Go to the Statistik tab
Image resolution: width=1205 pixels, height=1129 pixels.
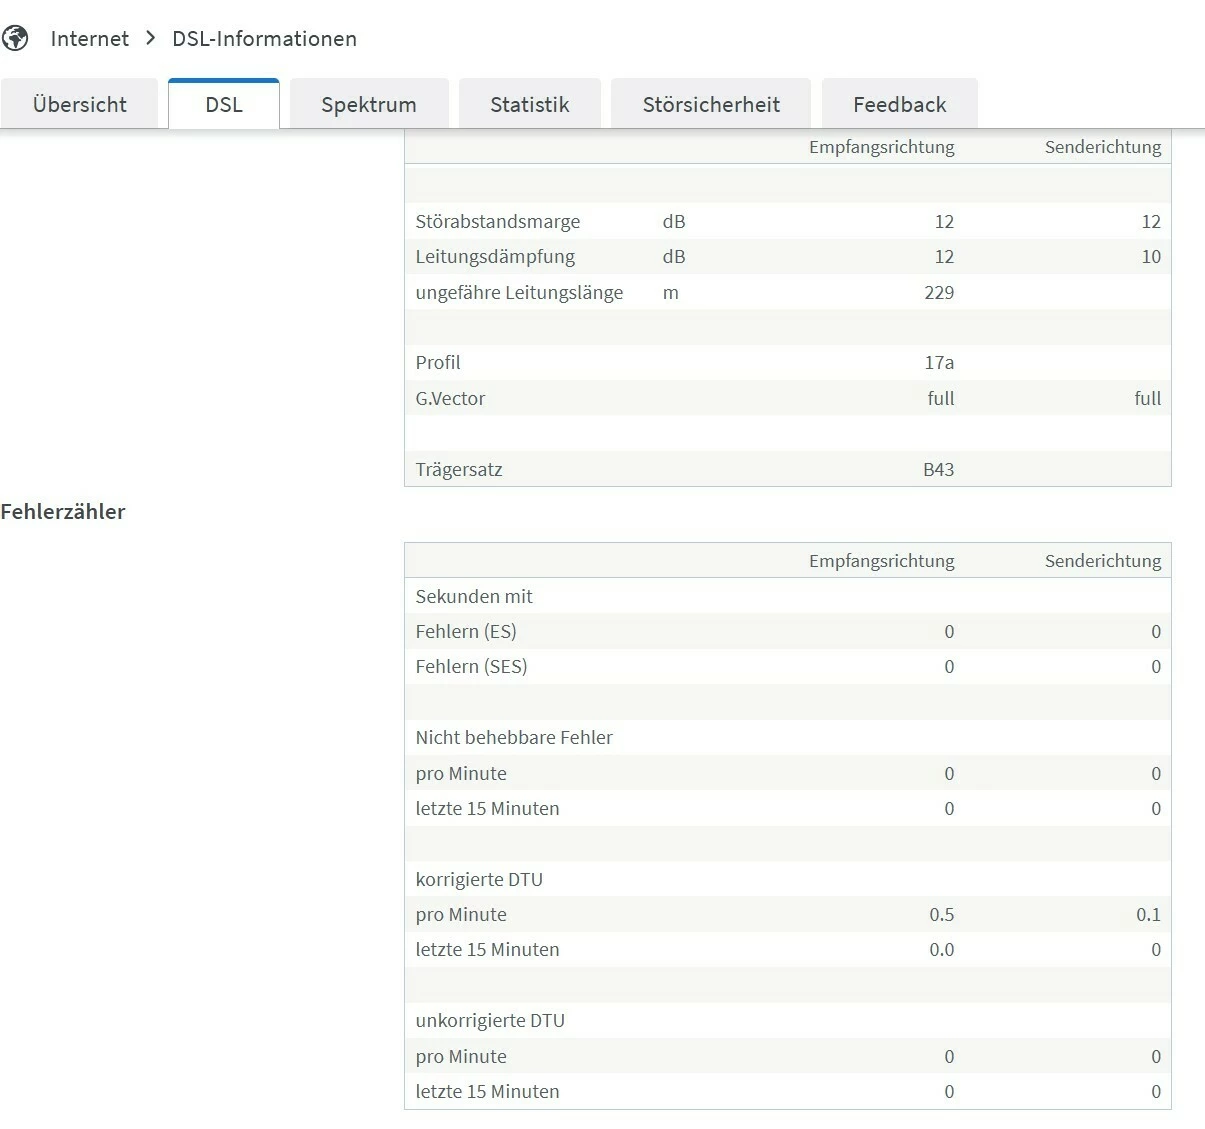pyautogui.click(x=530, y=105)
